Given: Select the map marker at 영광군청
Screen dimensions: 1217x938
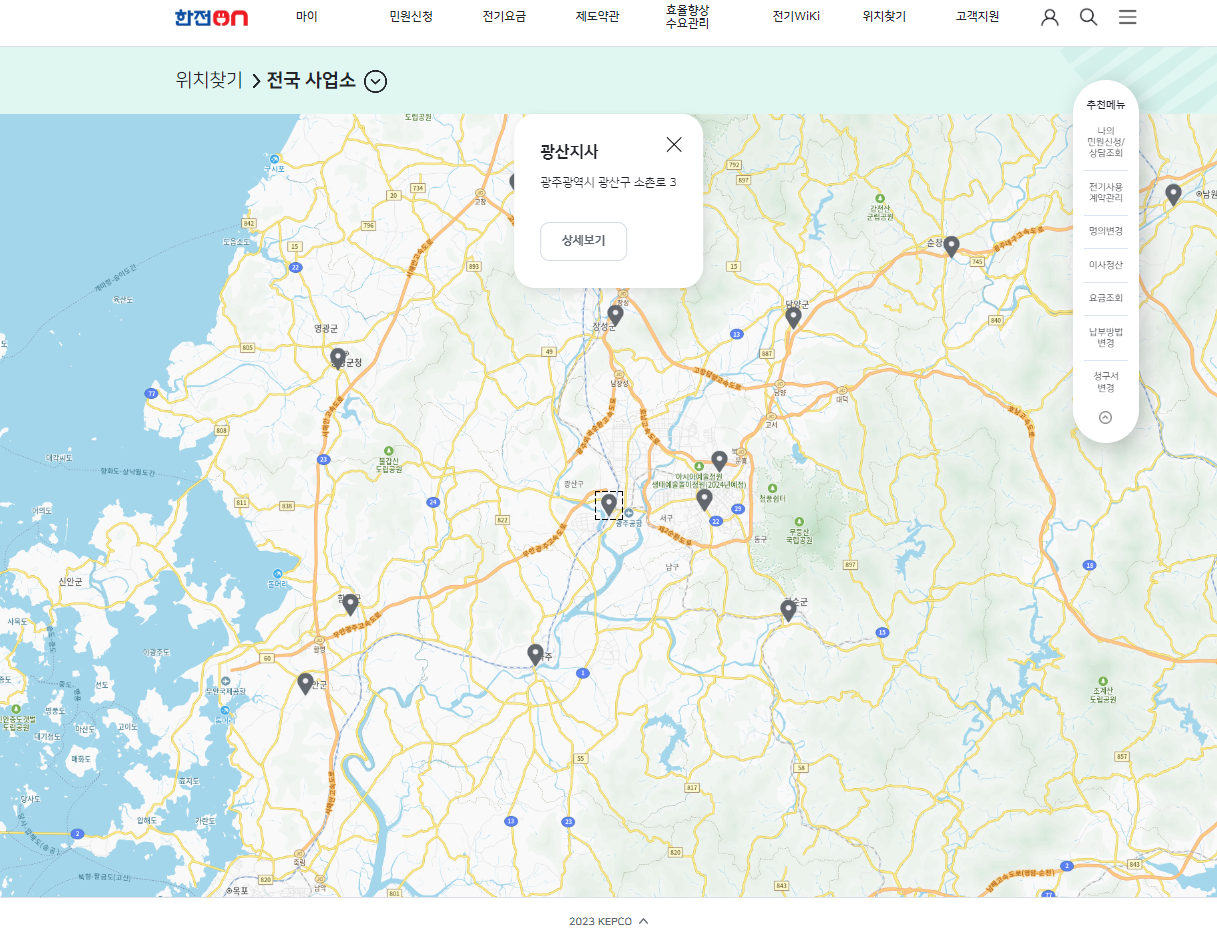Looking at the screenshot, I should (338, 359).
